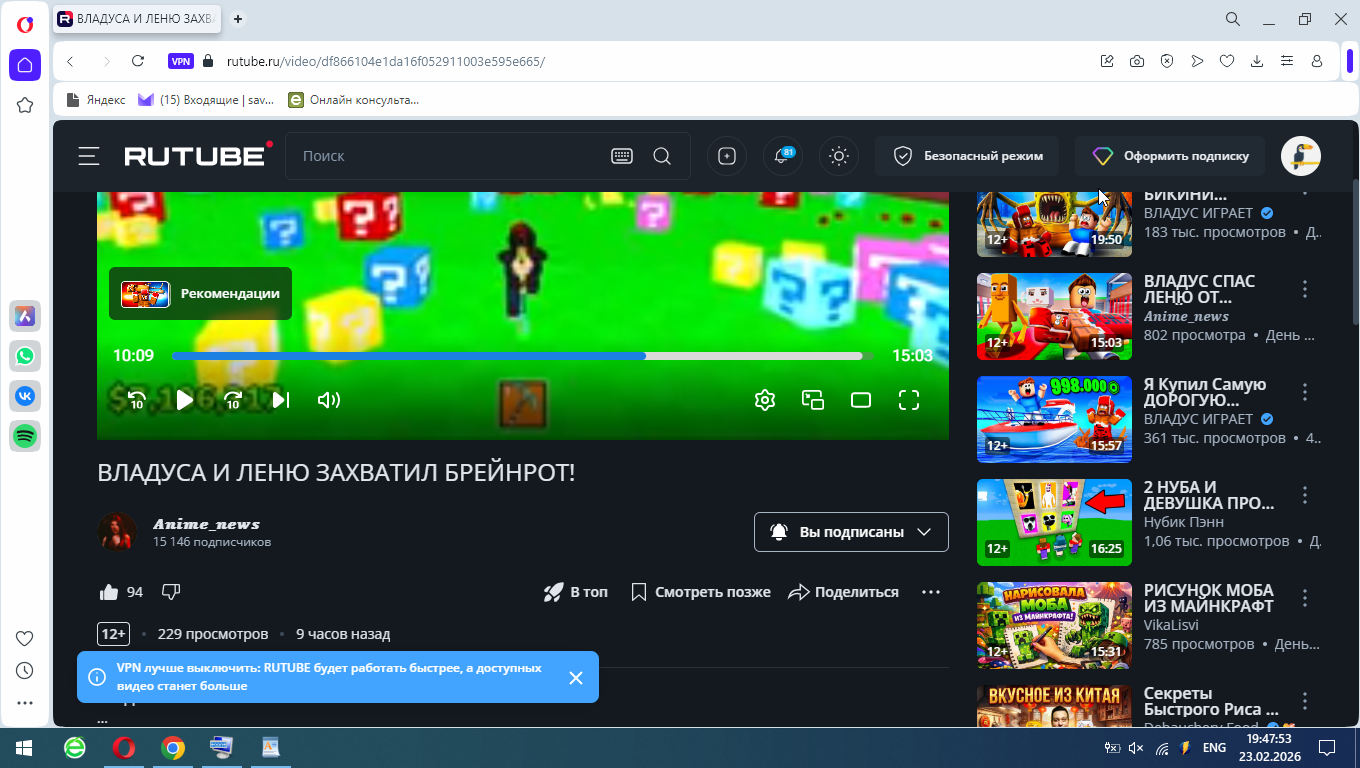Open the 2 НУБА И ДЕВУШКА title
Viewport: 1360px width, 768px height.
pos(1209,495)
